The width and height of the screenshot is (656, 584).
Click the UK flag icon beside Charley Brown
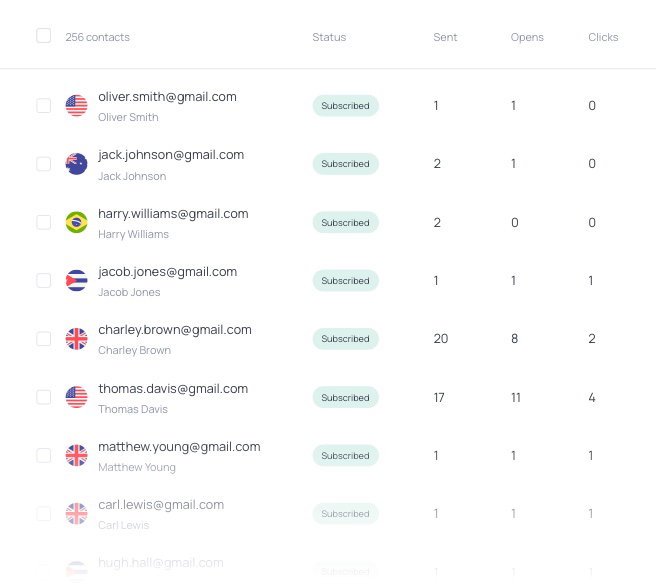[x=76, y=339]
